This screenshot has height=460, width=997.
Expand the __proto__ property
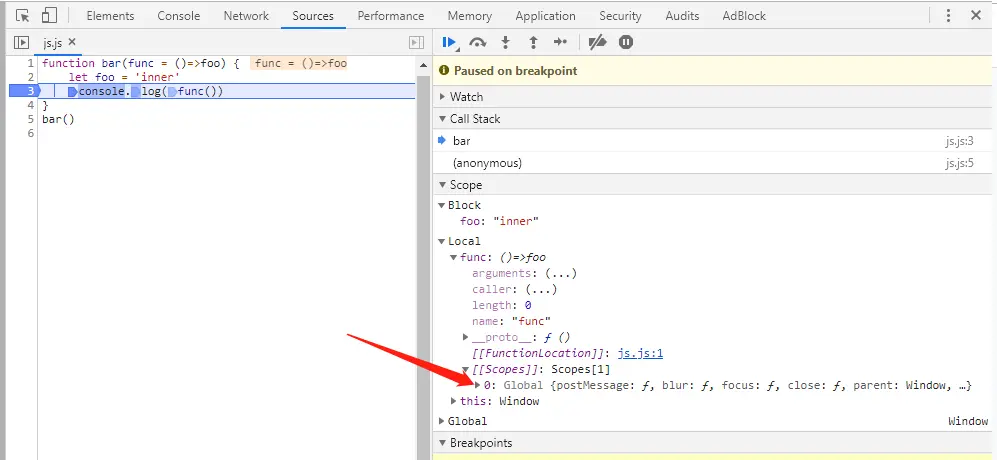[465, 337]
